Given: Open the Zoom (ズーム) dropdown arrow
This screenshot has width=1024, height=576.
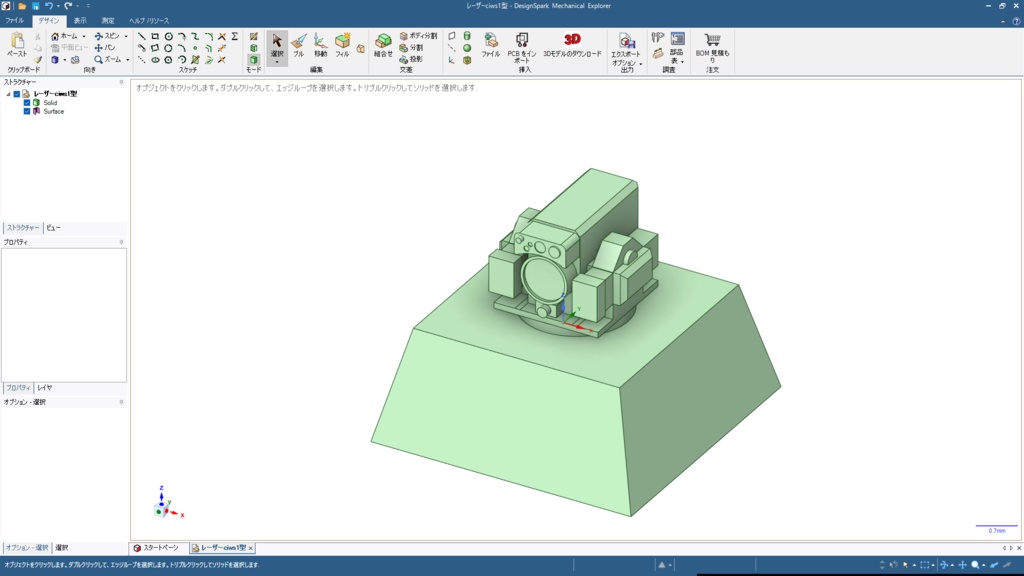Looking at the screenshot, I should pos(127,60).
